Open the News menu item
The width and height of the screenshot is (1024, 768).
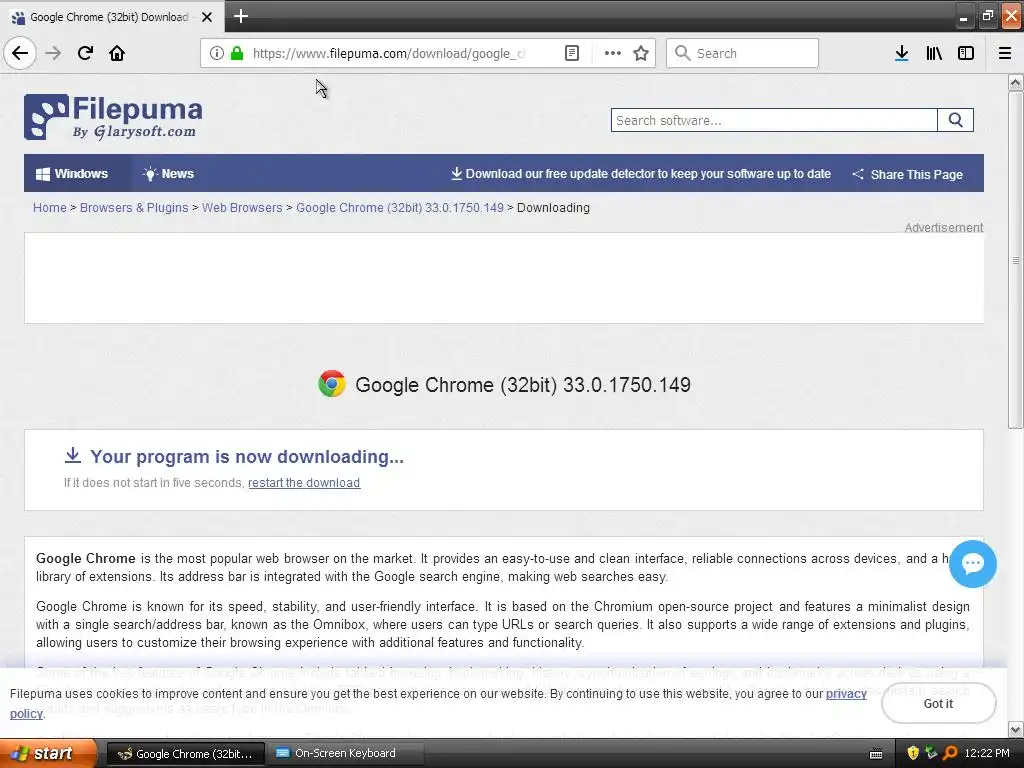(x=168, y=174)
